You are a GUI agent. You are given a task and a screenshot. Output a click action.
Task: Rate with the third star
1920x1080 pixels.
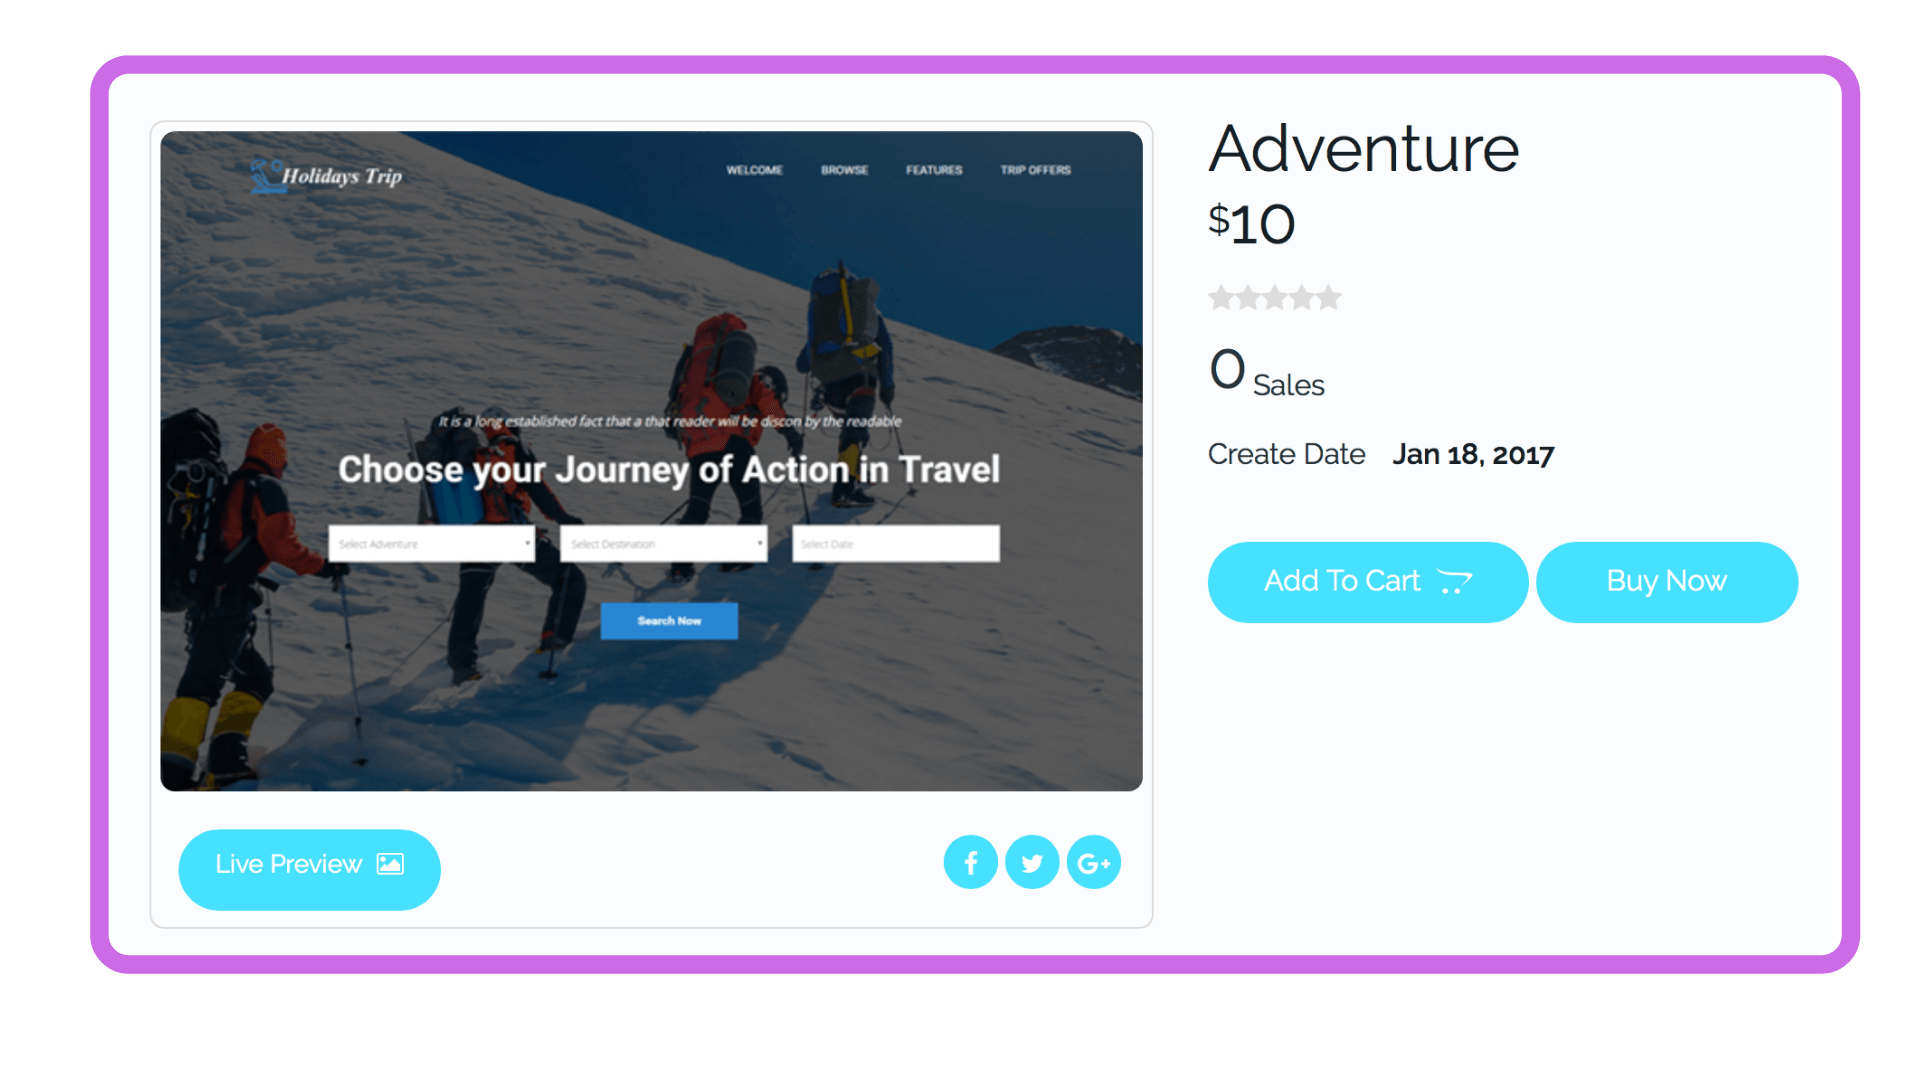pos(1275,298)
